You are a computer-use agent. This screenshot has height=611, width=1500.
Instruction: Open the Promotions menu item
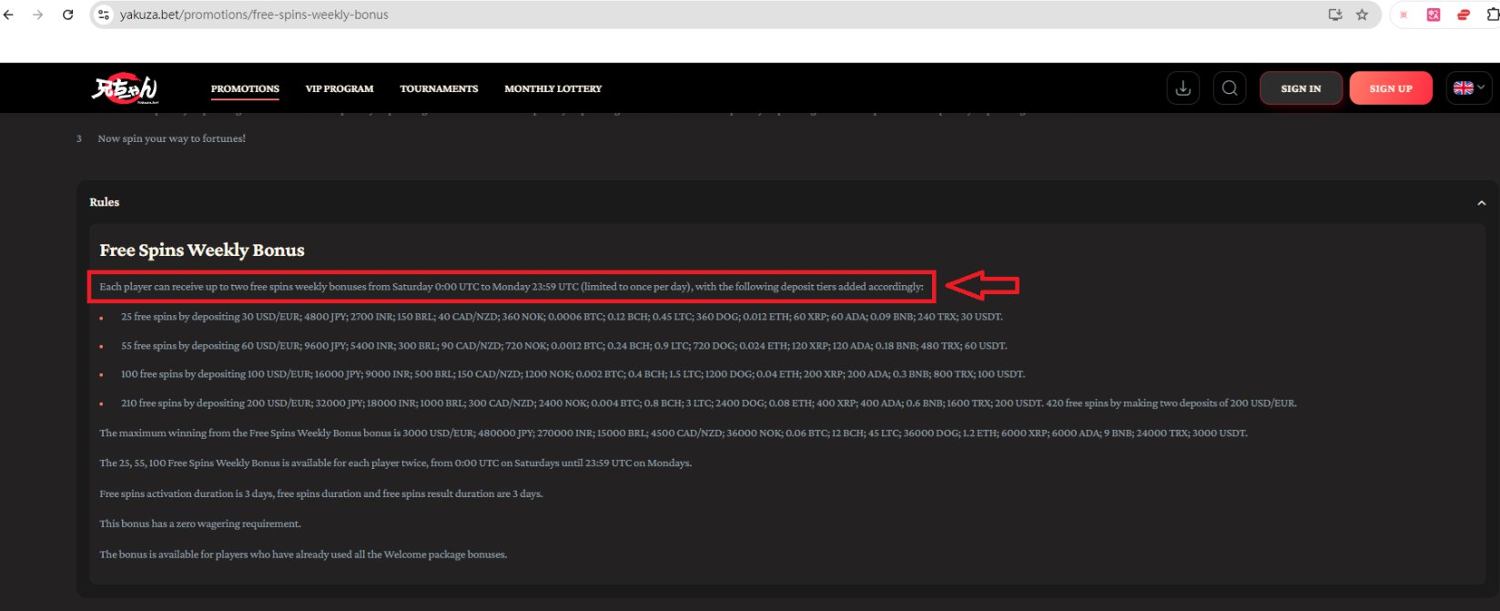[x=245, y=89]
